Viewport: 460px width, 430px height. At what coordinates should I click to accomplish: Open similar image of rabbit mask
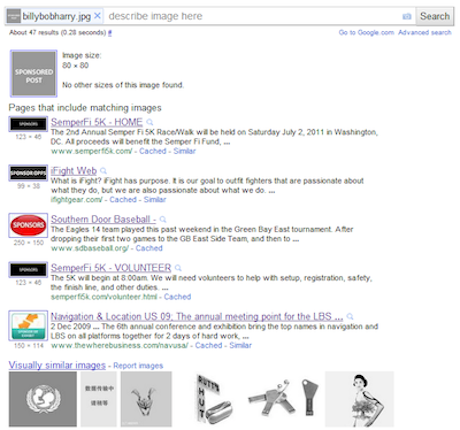[146, 399]
